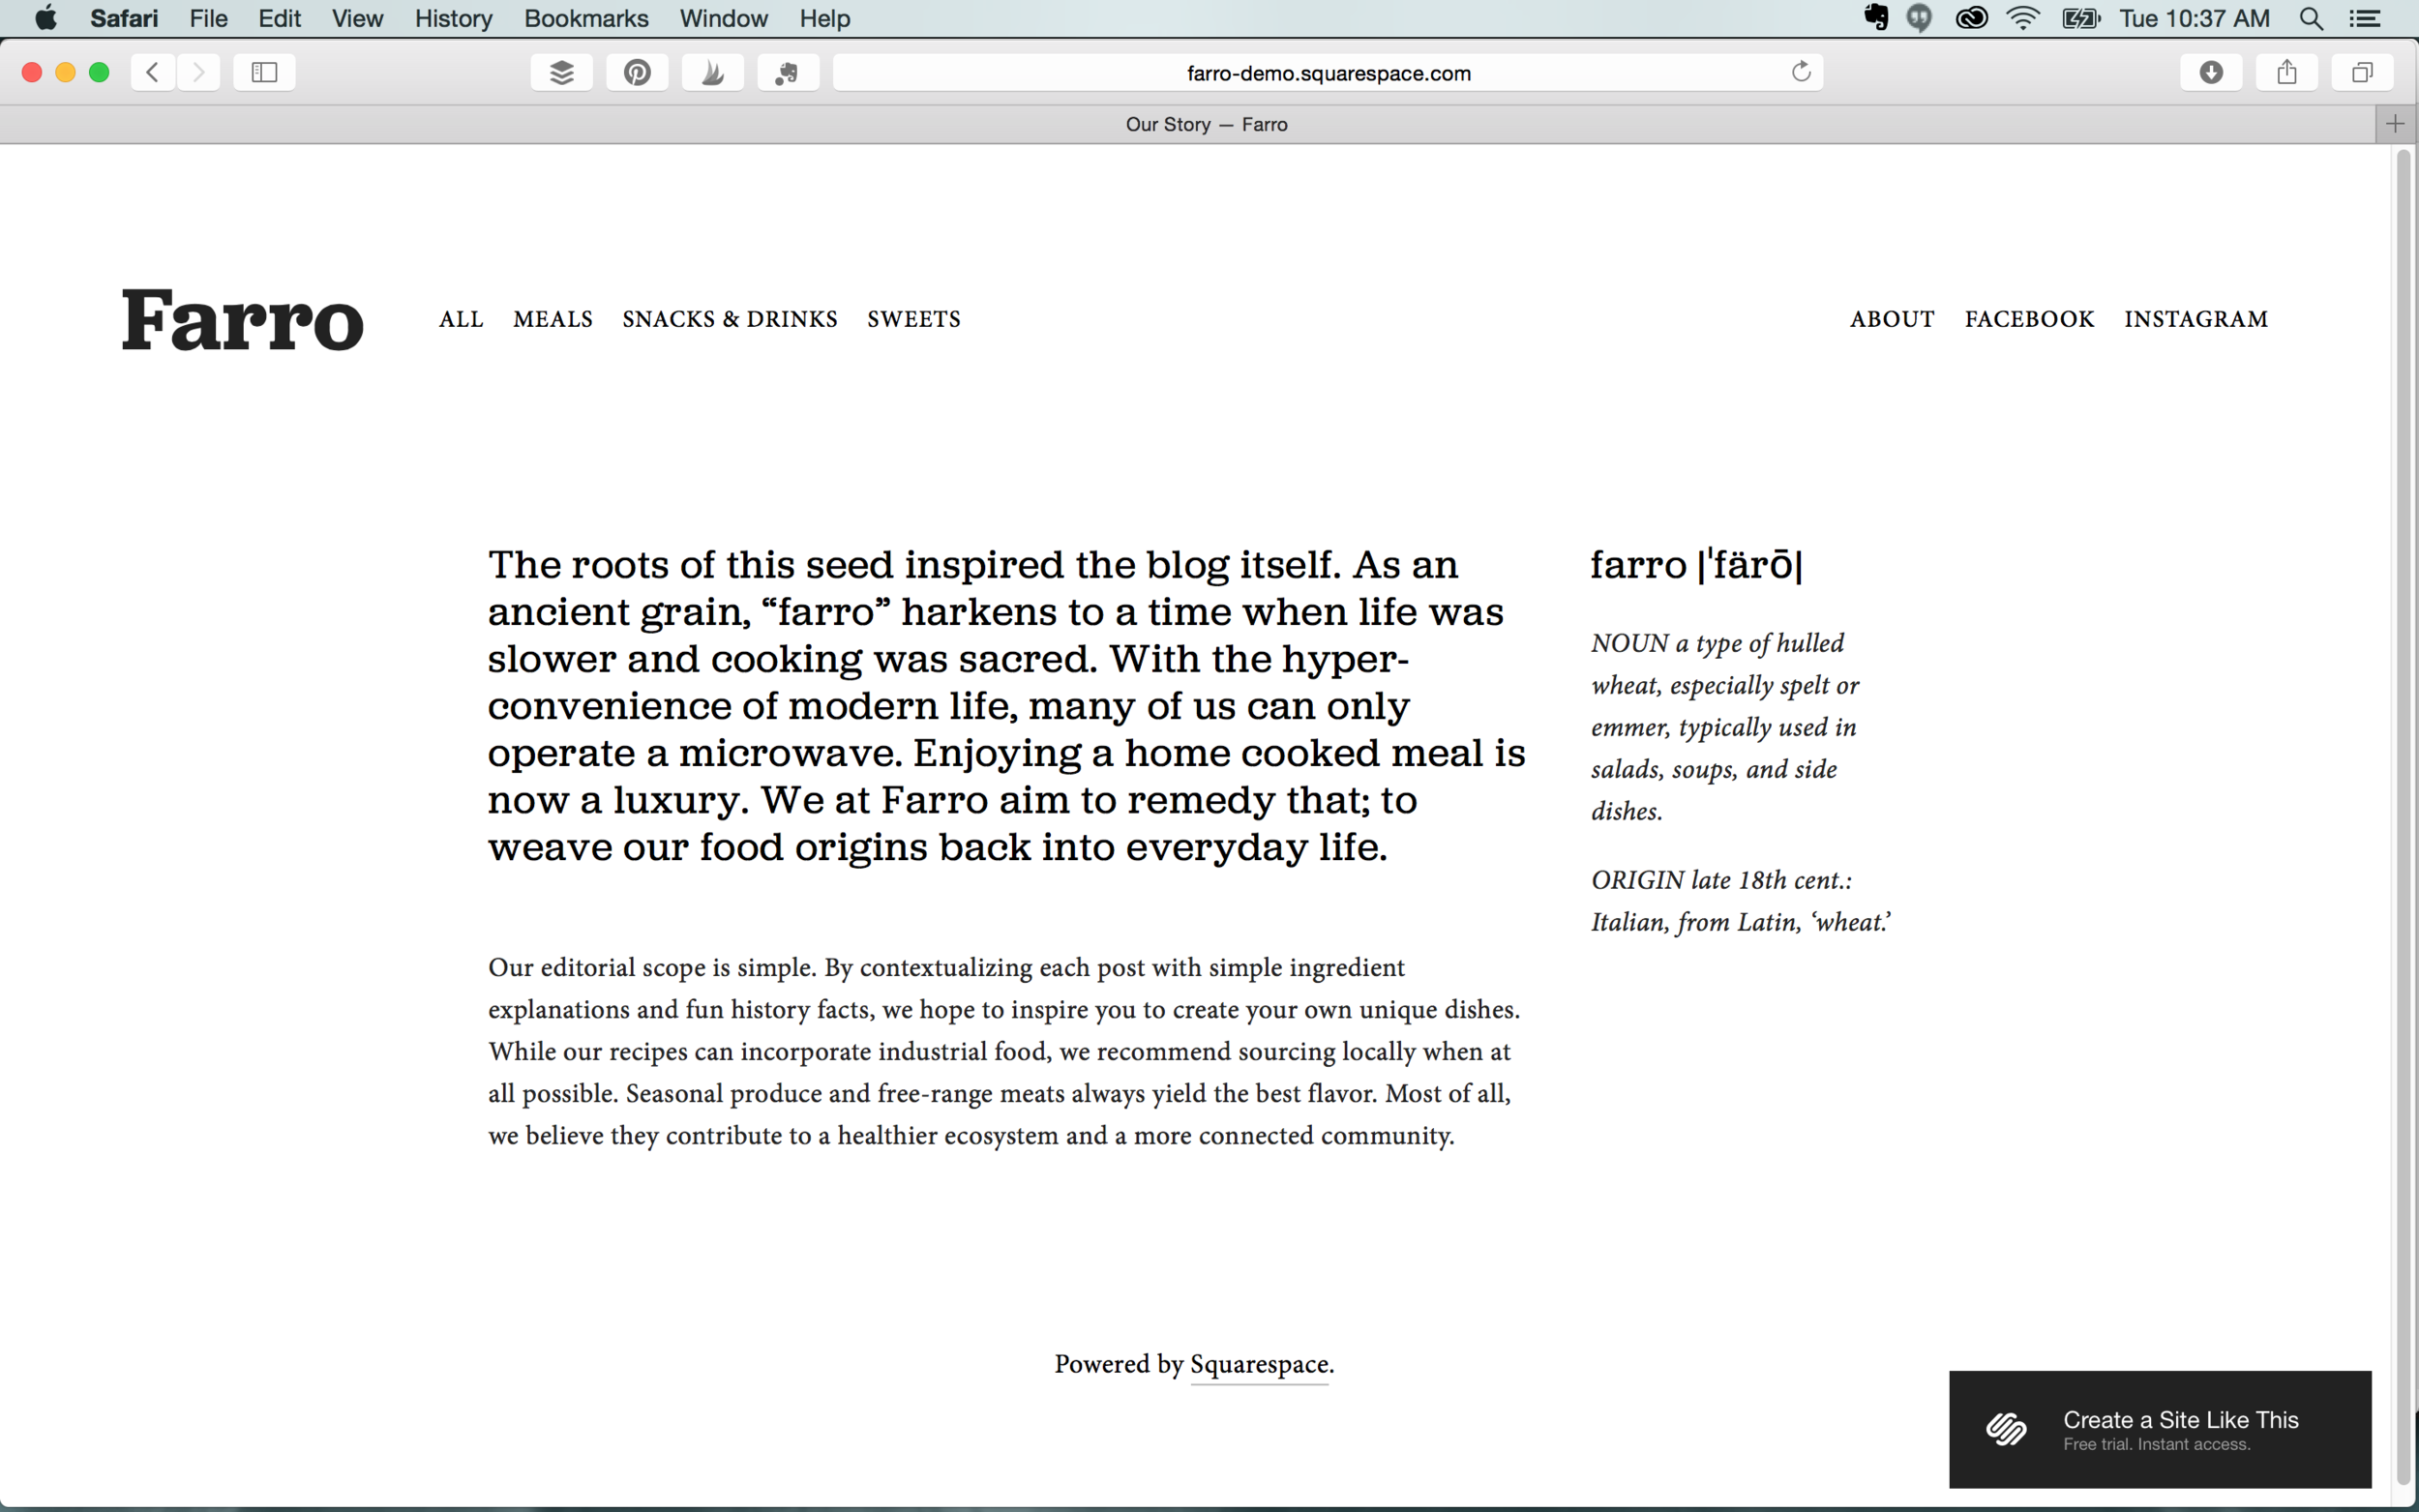Go to the ALL category

(461, 319)
